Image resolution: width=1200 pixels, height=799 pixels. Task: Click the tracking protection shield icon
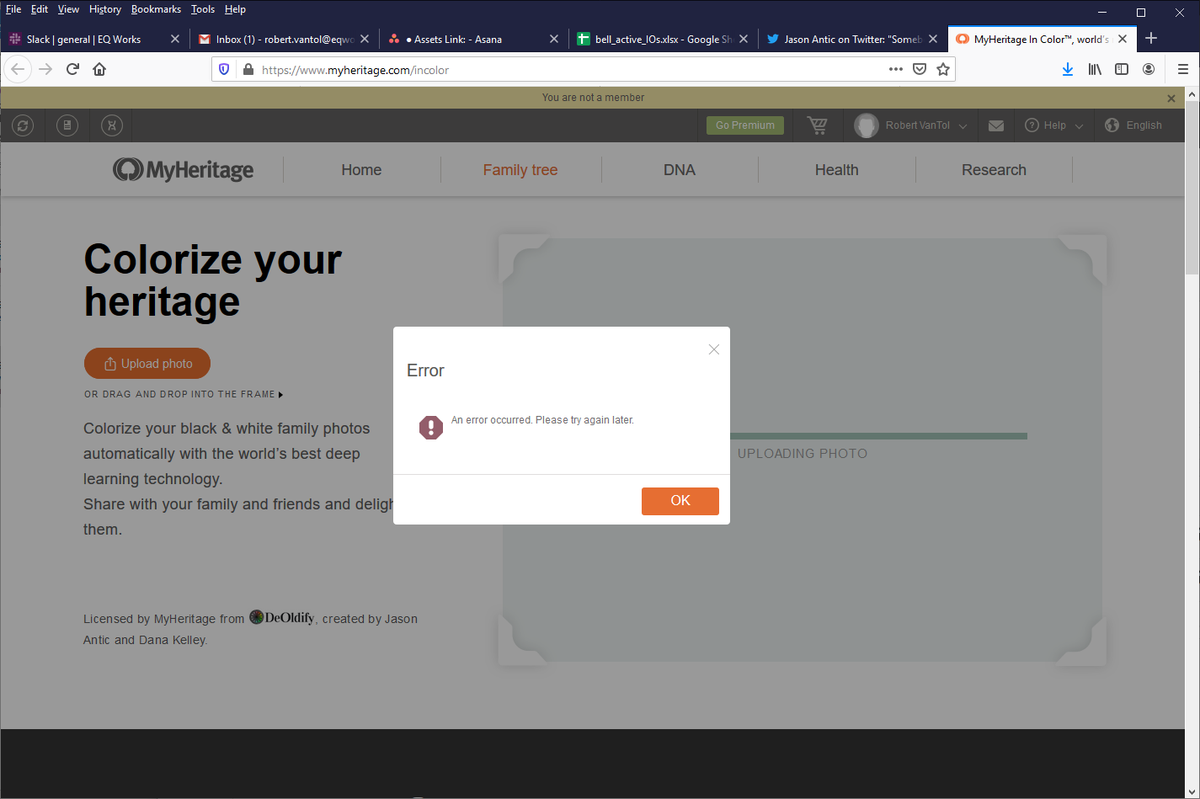tap(224, 69)
